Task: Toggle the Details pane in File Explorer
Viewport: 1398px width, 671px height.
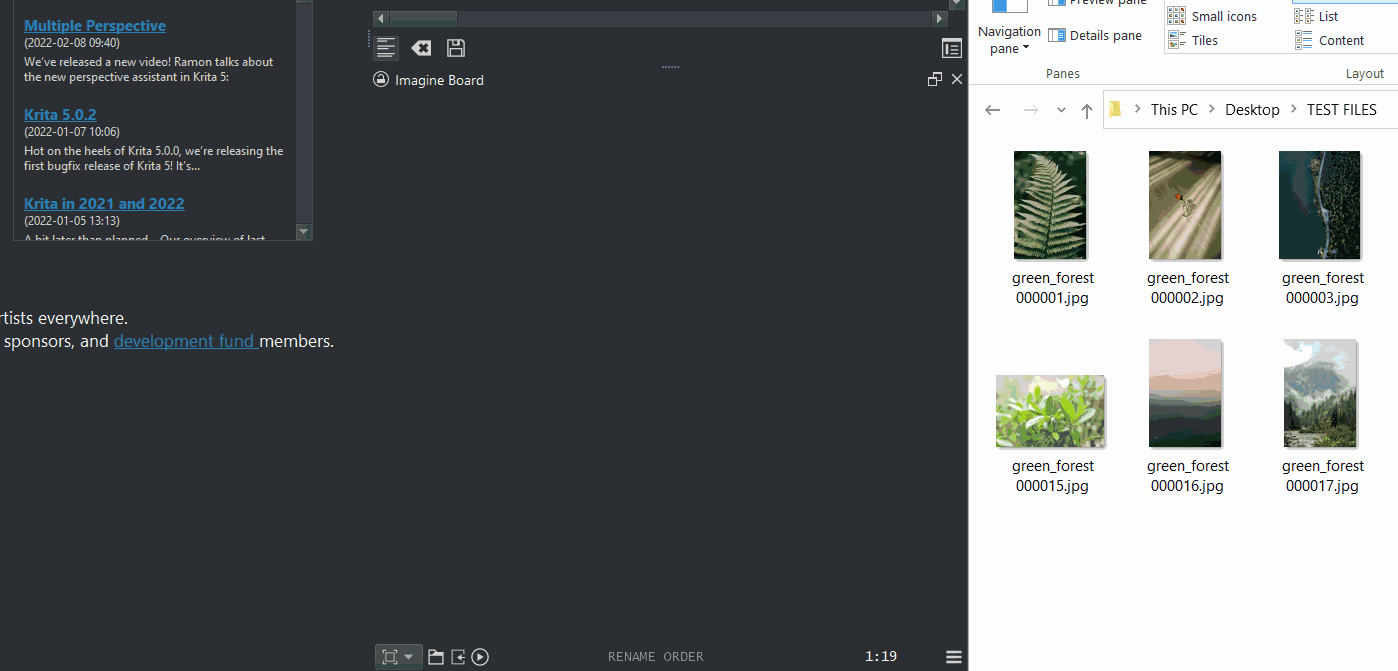Action: click(1095, 35)
